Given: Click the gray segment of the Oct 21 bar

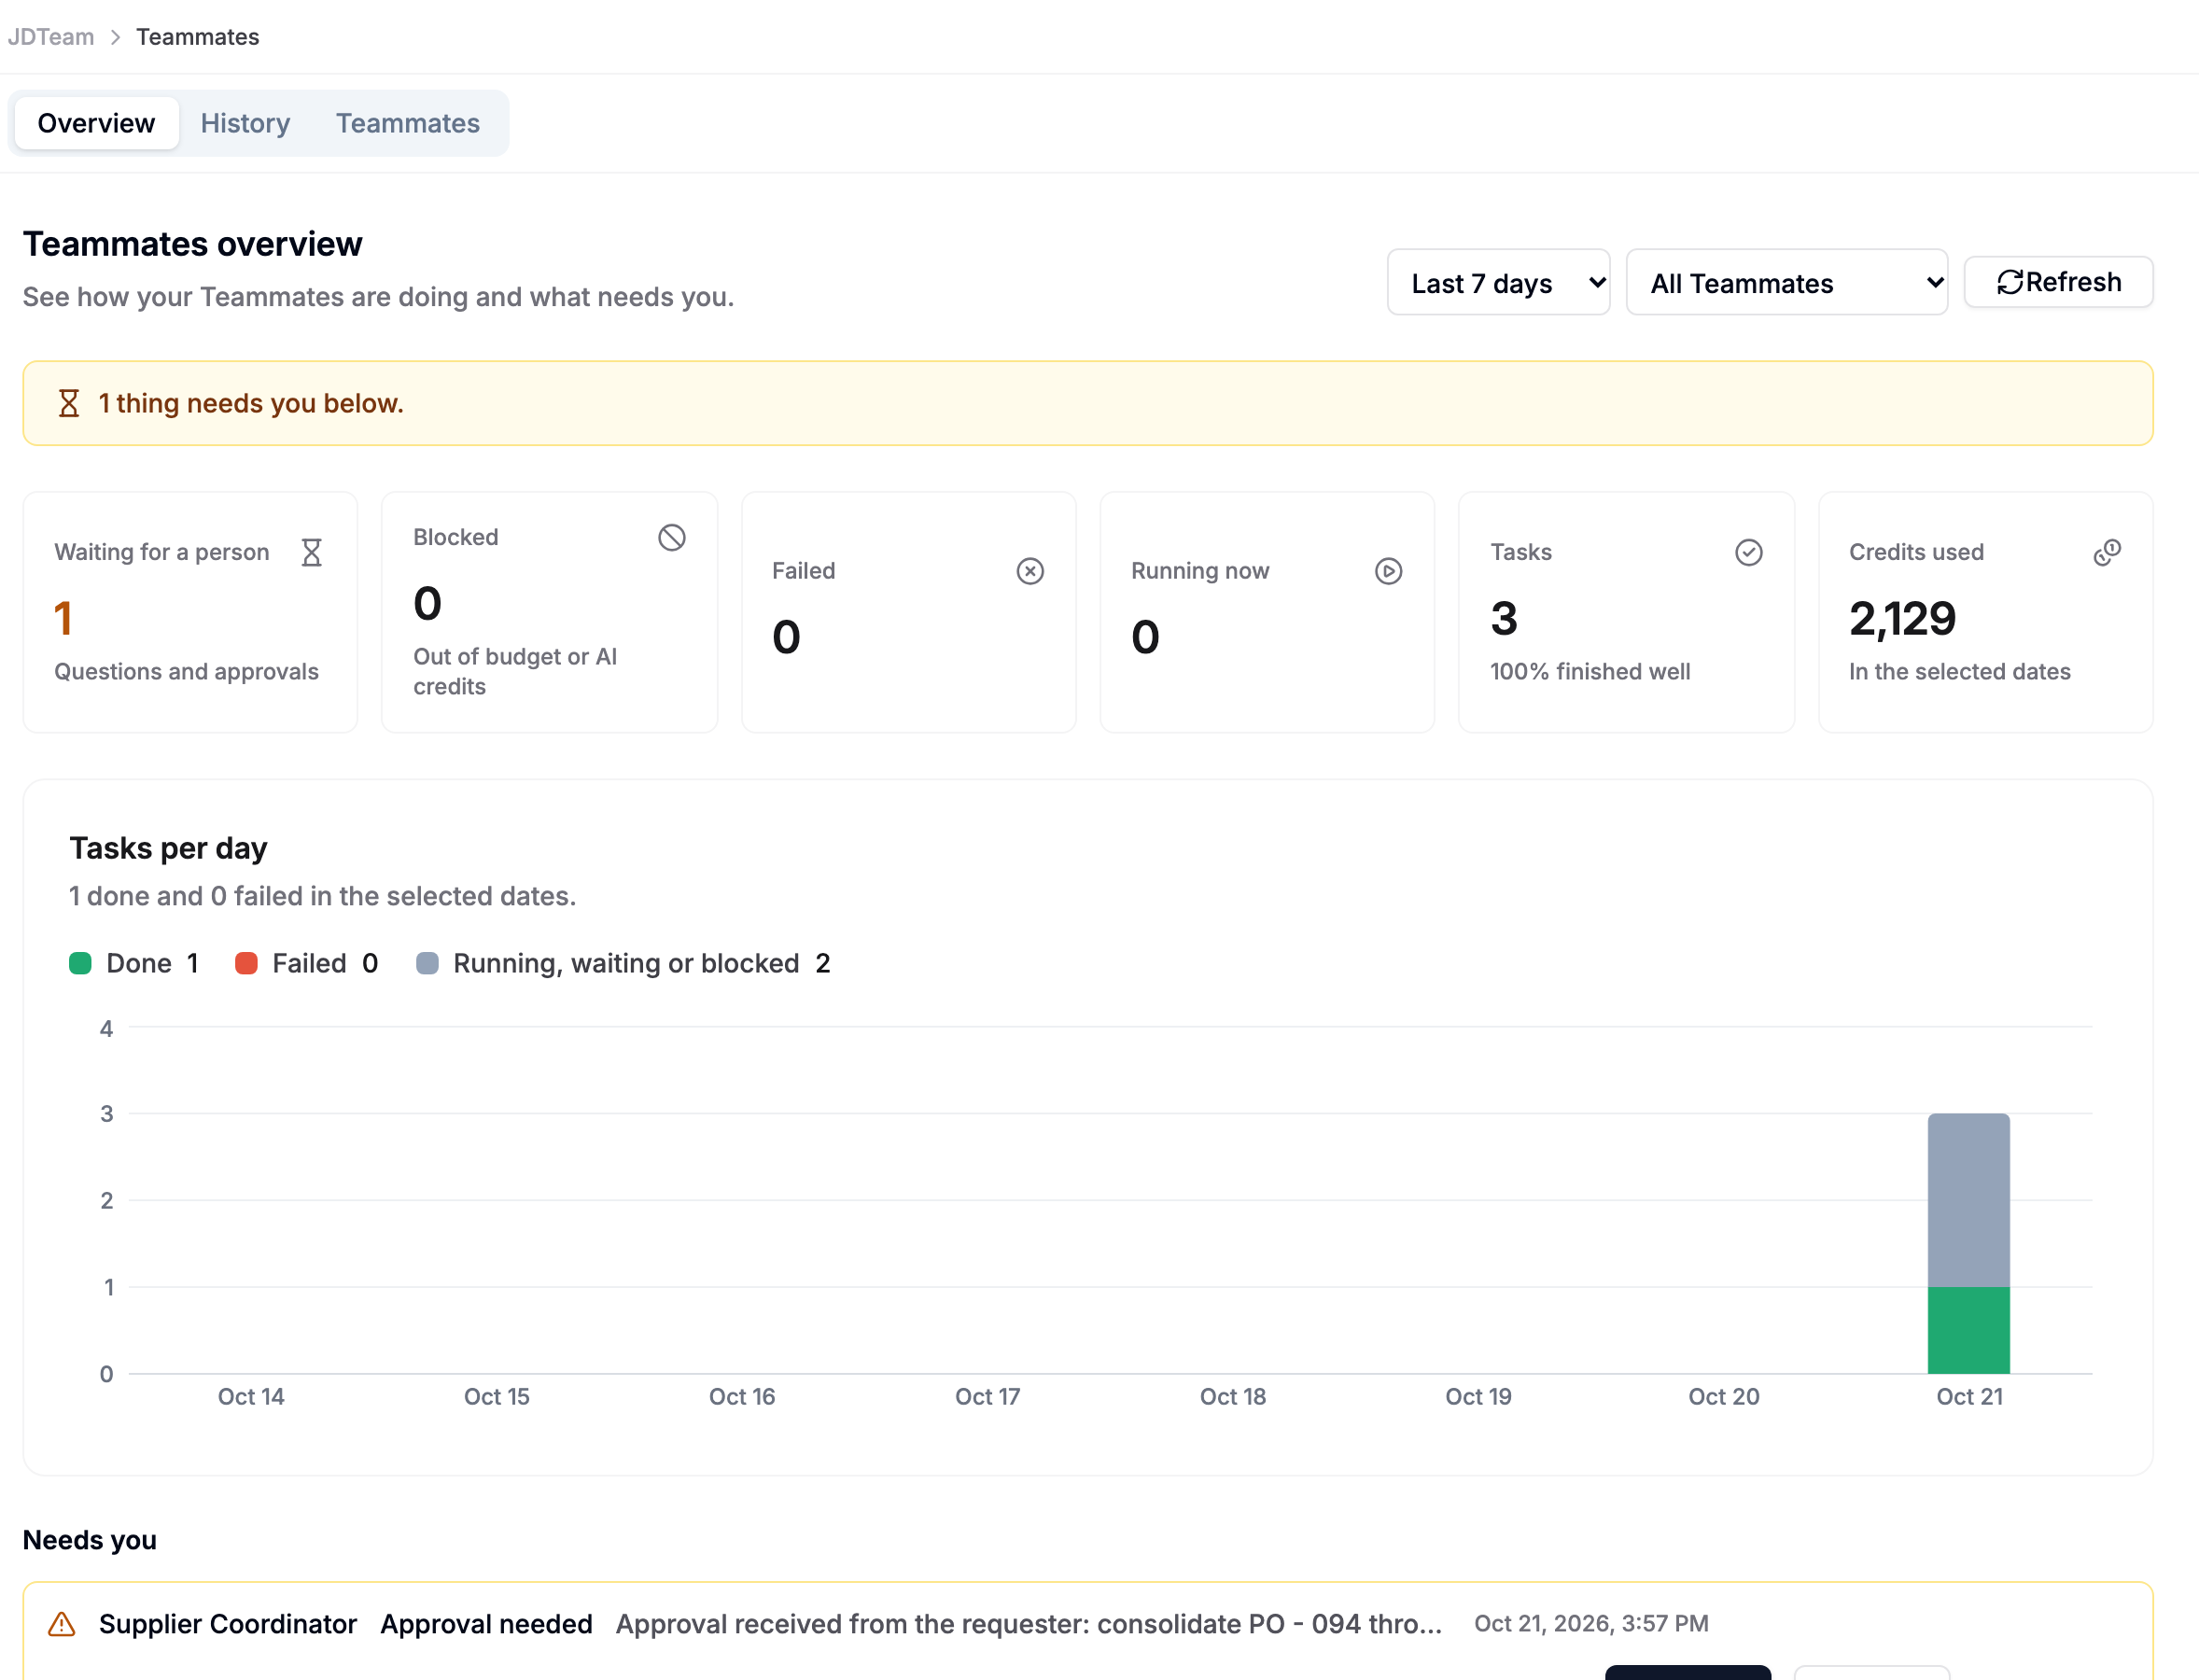Looking at the screenshot, I should [x=1968, y=1200].
